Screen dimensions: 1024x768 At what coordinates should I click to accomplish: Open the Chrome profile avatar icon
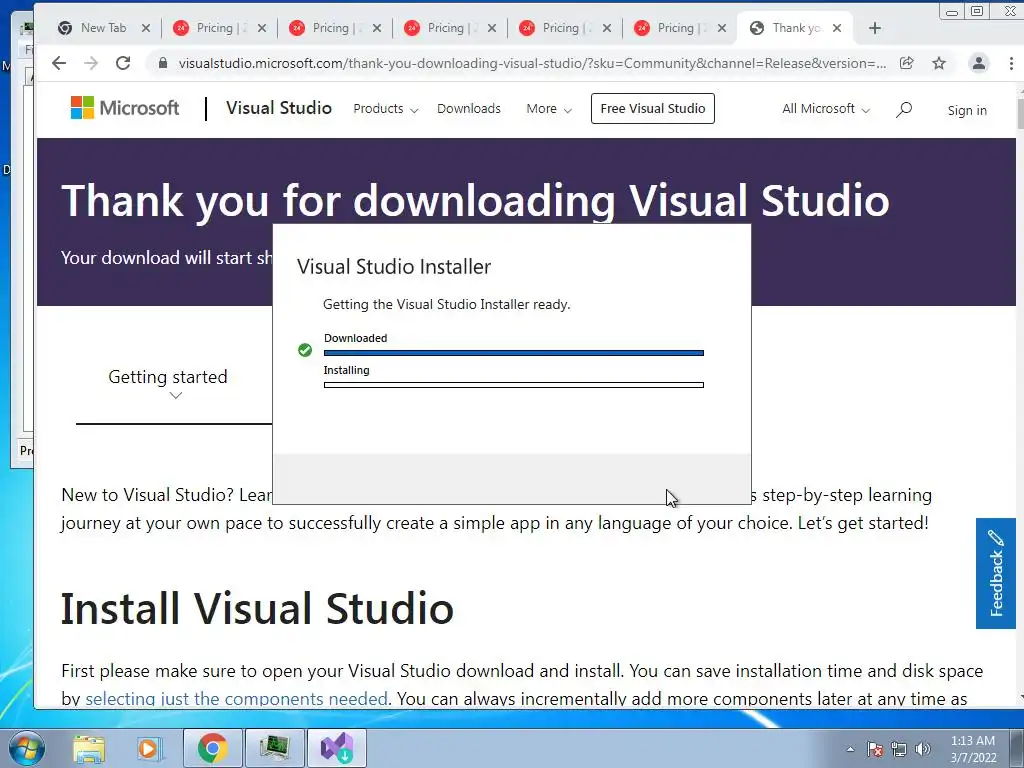[x=978, y=63]
